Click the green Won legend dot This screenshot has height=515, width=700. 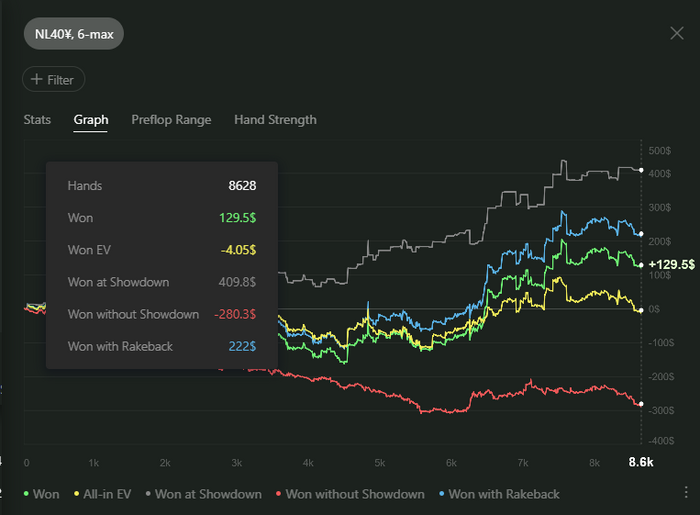point(26,494)
